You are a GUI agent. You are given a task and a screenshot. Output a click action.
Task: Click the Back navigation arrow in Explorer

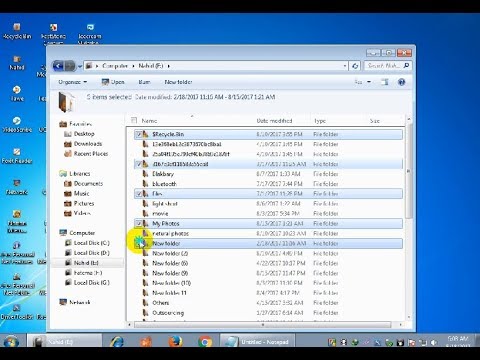coord(58,66)
